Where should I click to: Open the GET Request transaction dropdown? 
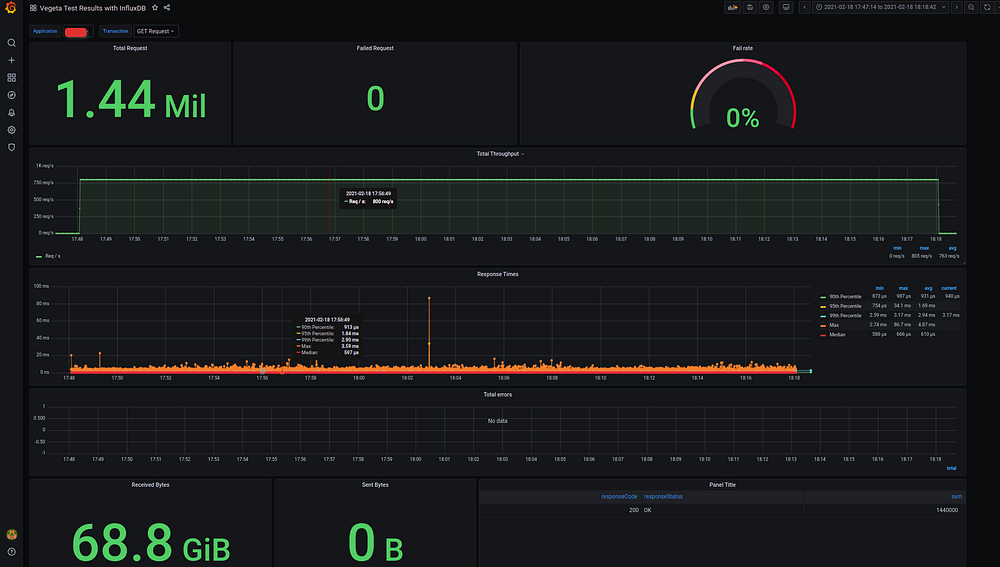(156, 31)
